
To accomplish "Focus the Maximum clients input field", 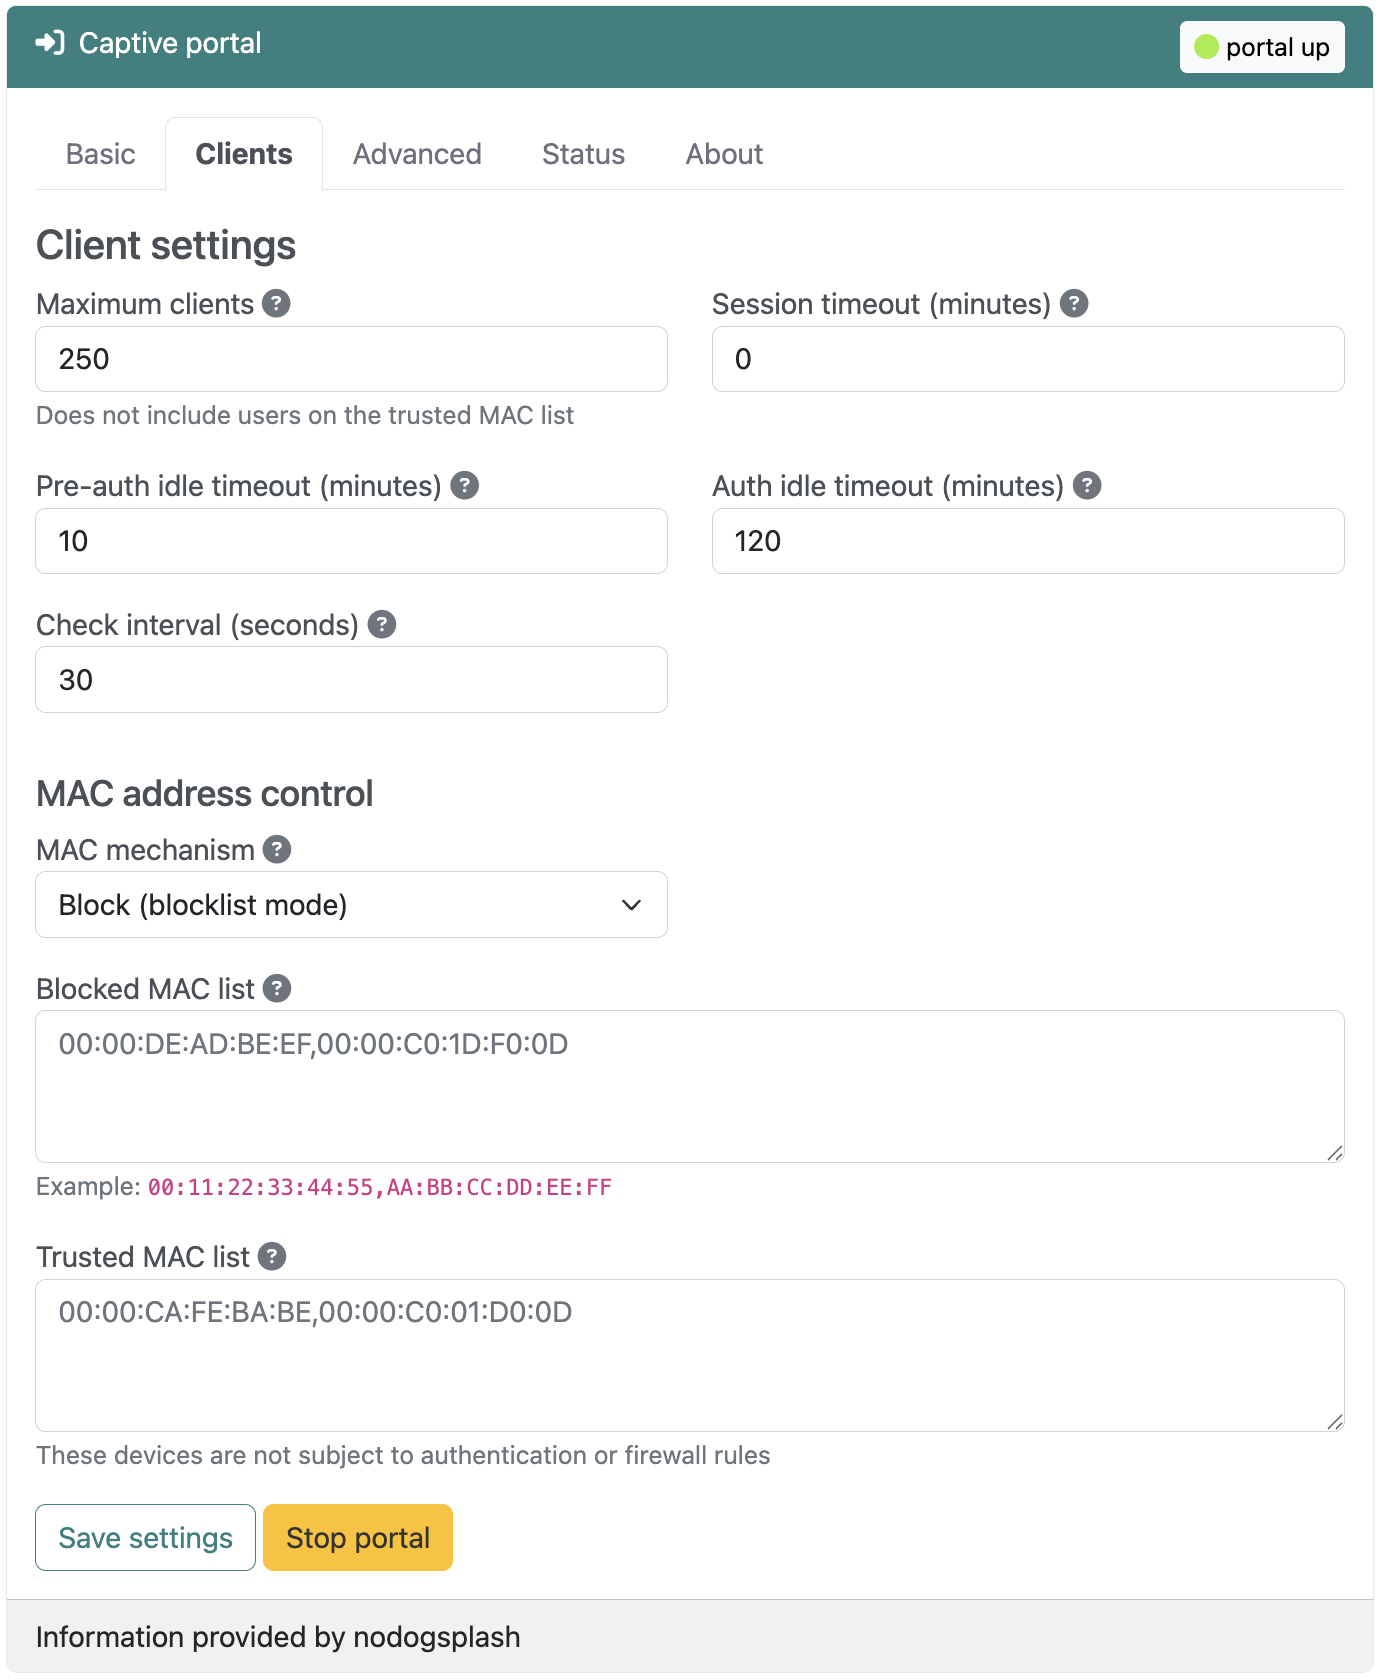I will 351,359.
